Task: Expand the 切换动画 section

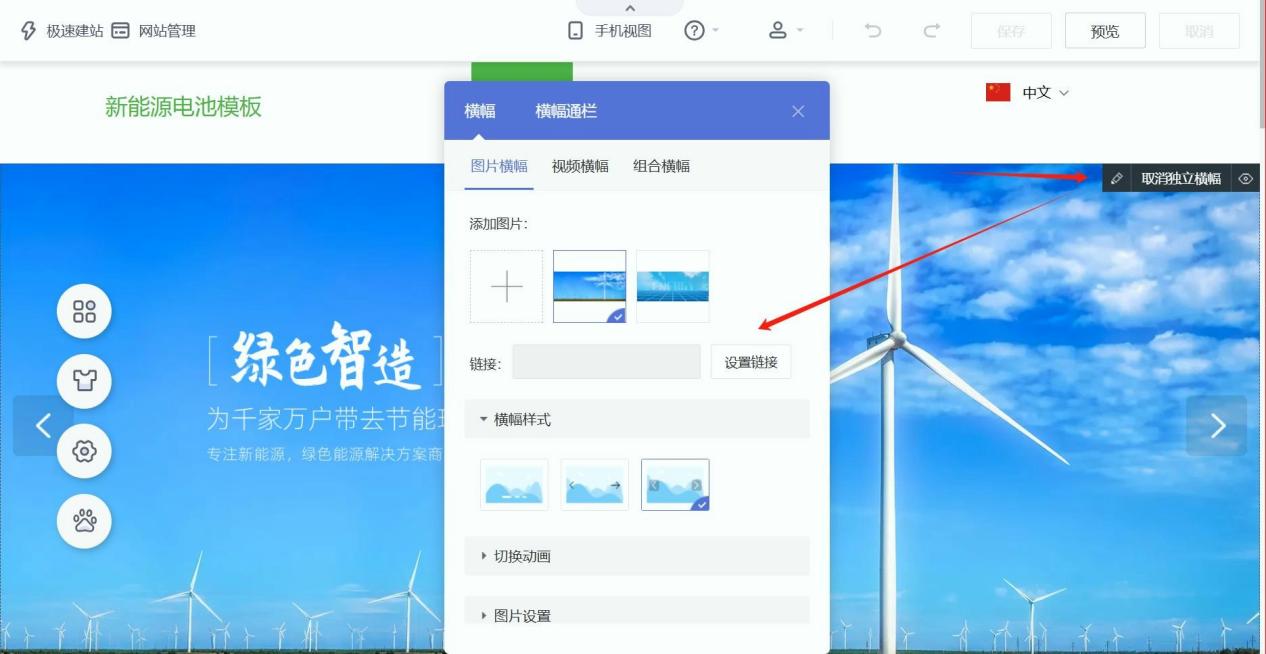Action: [636, 556]
